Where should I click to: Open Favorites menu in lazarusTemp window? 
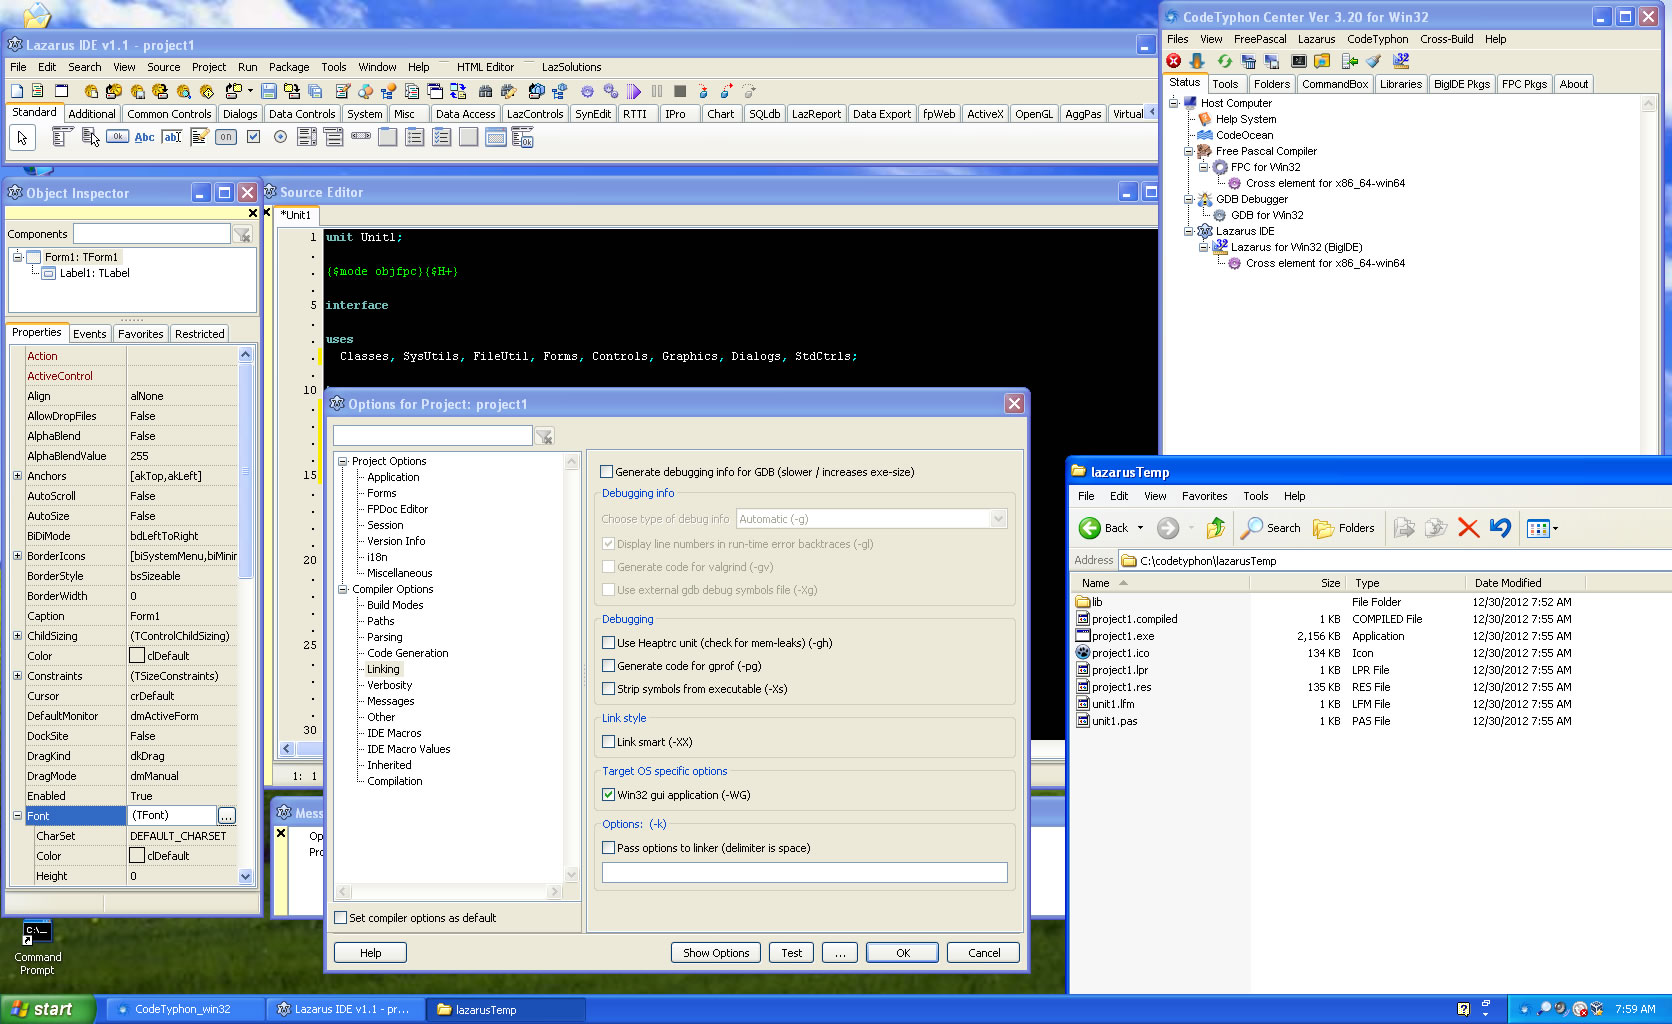tap(1204, 496)
